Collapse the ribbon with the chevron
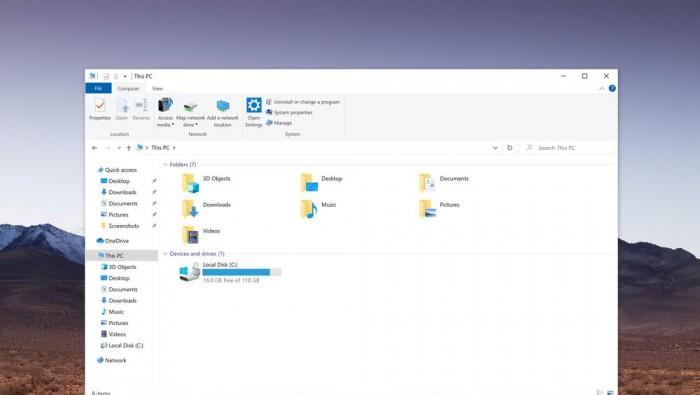This screenshot has width=700, height=395. [x=602, y=89]
